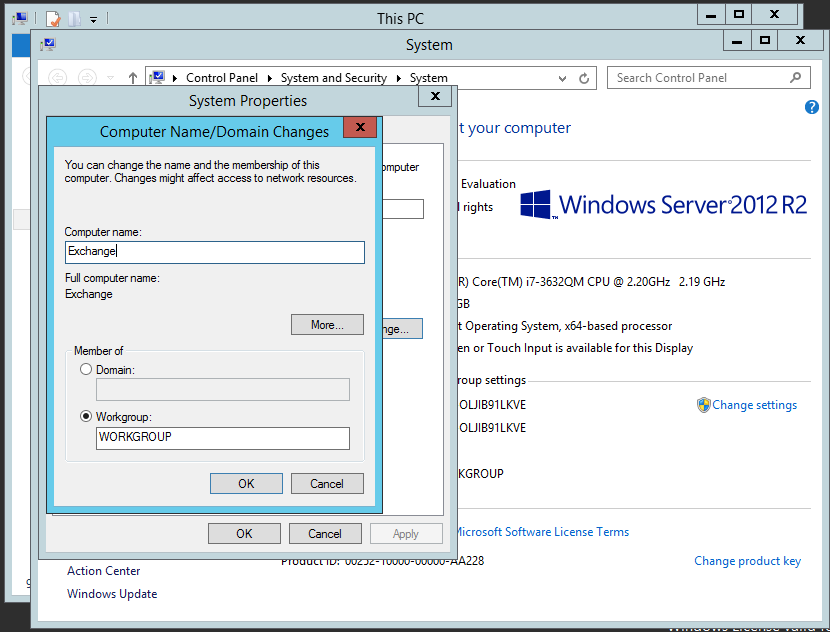Expand arrow after Control Panel breadcrumb
This screenshot has width=830, height=632.
click(x=269, y=78)
